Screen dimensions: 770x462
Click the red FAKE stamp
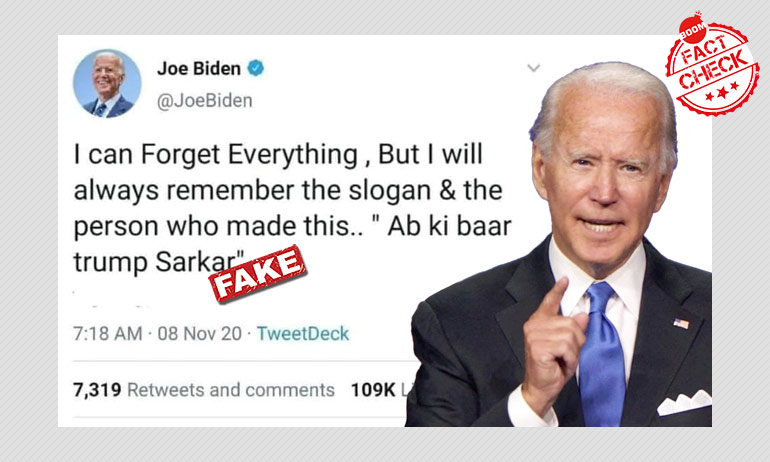tap(258, 274)
